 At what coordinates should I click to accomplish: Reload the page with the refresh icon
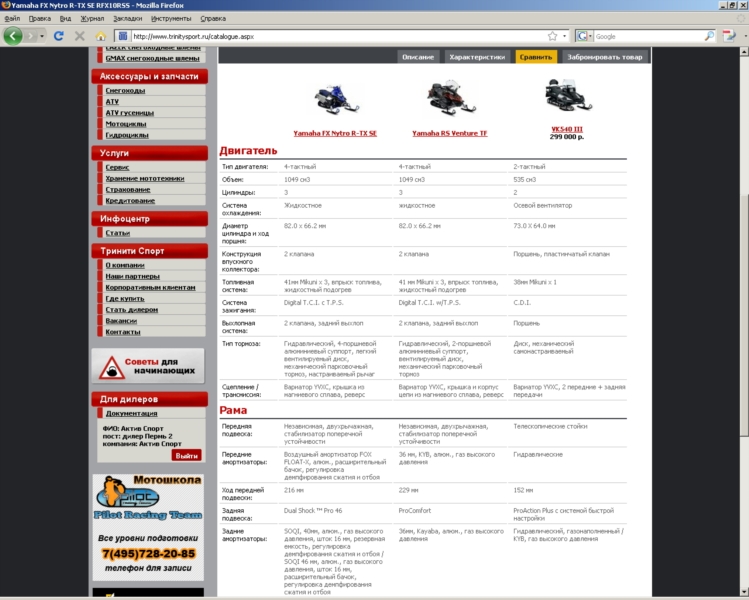point(58,36)
